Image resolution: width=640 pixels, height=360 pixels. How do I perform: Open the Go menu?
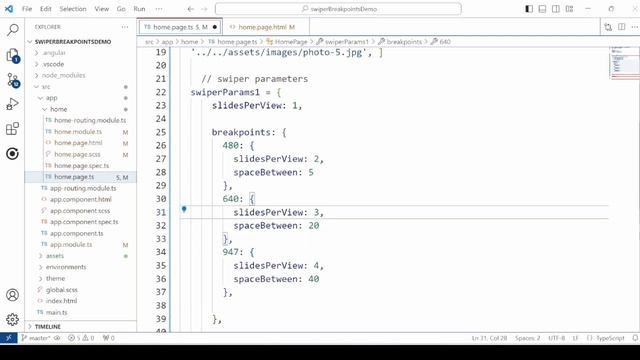click(x=121, y=9)
